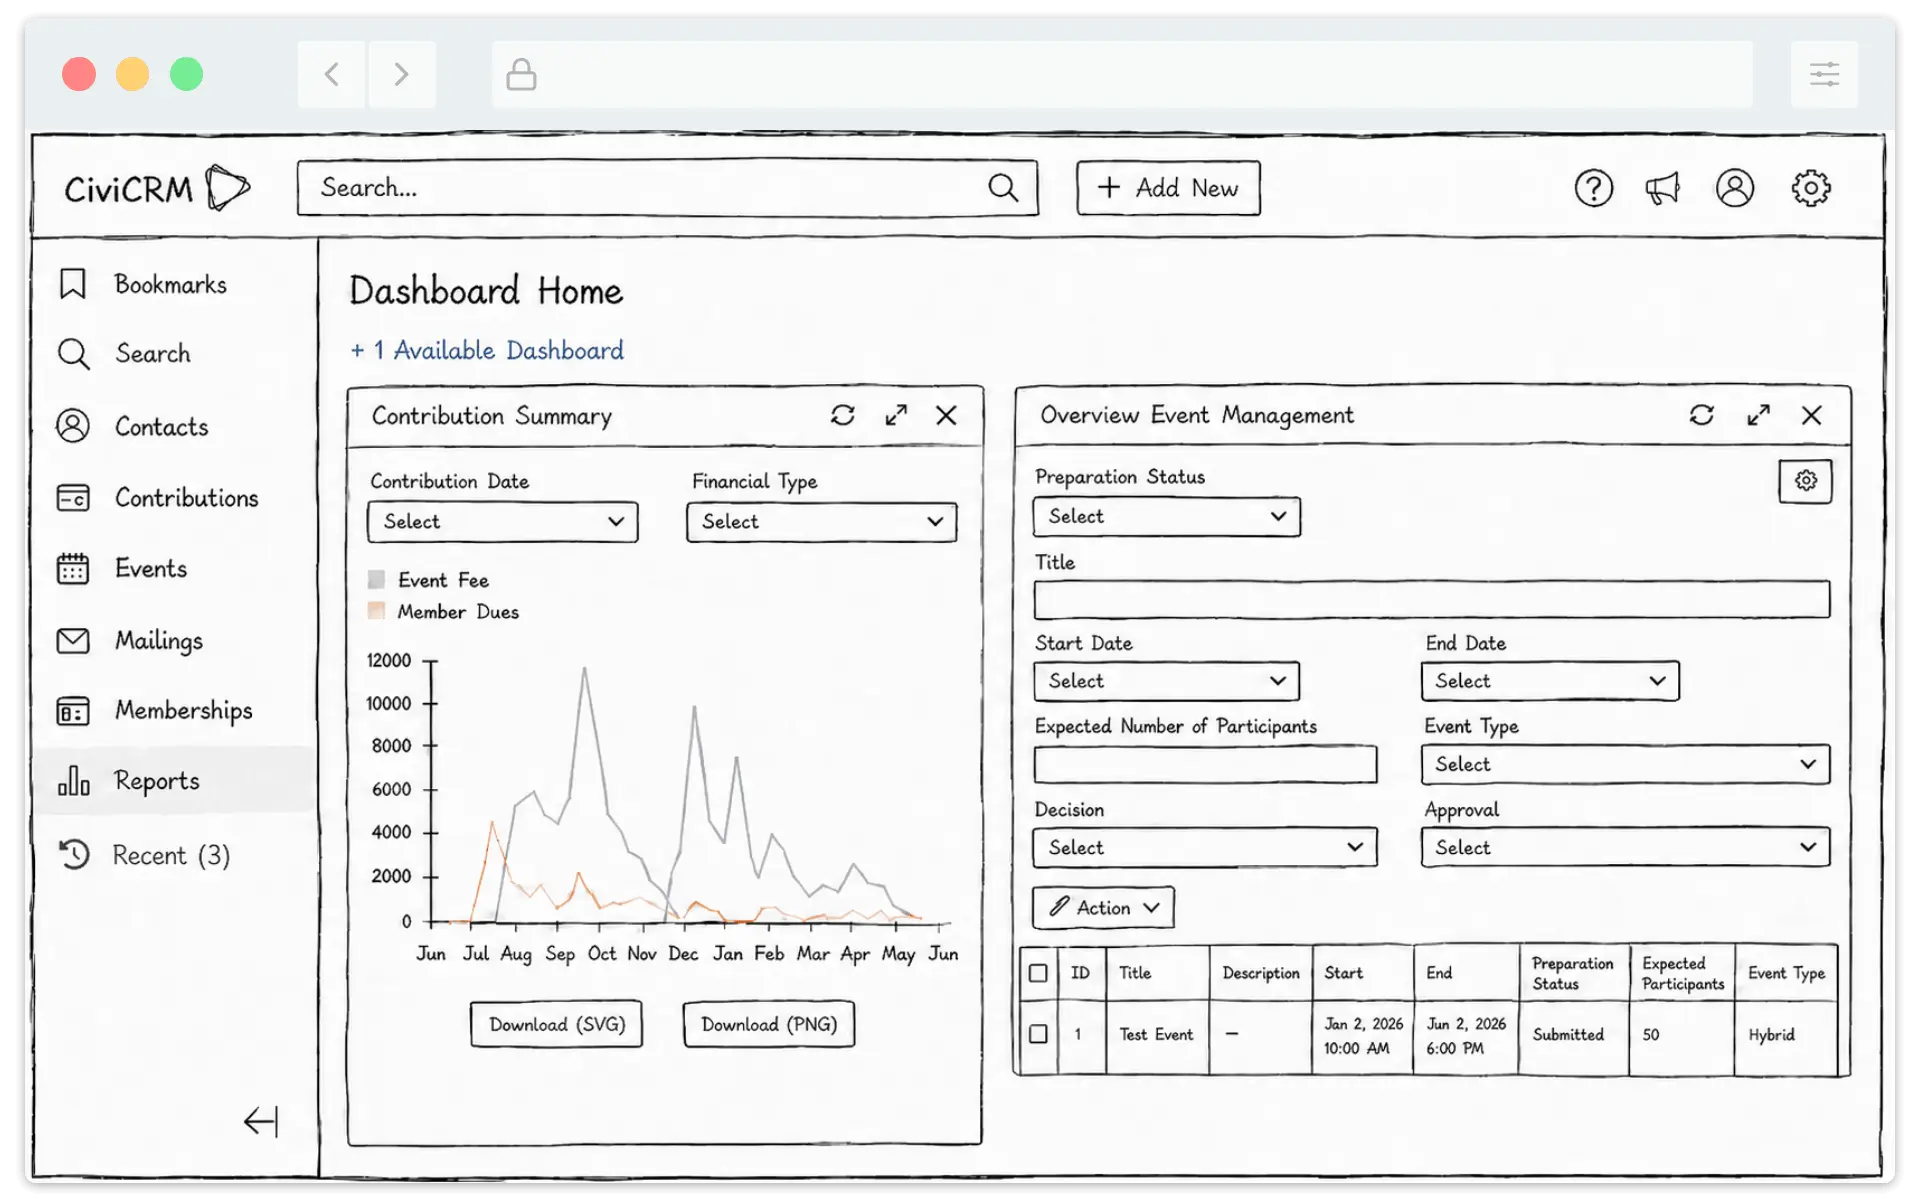Check the Test Event row checkbox

pos(1038,1034)
